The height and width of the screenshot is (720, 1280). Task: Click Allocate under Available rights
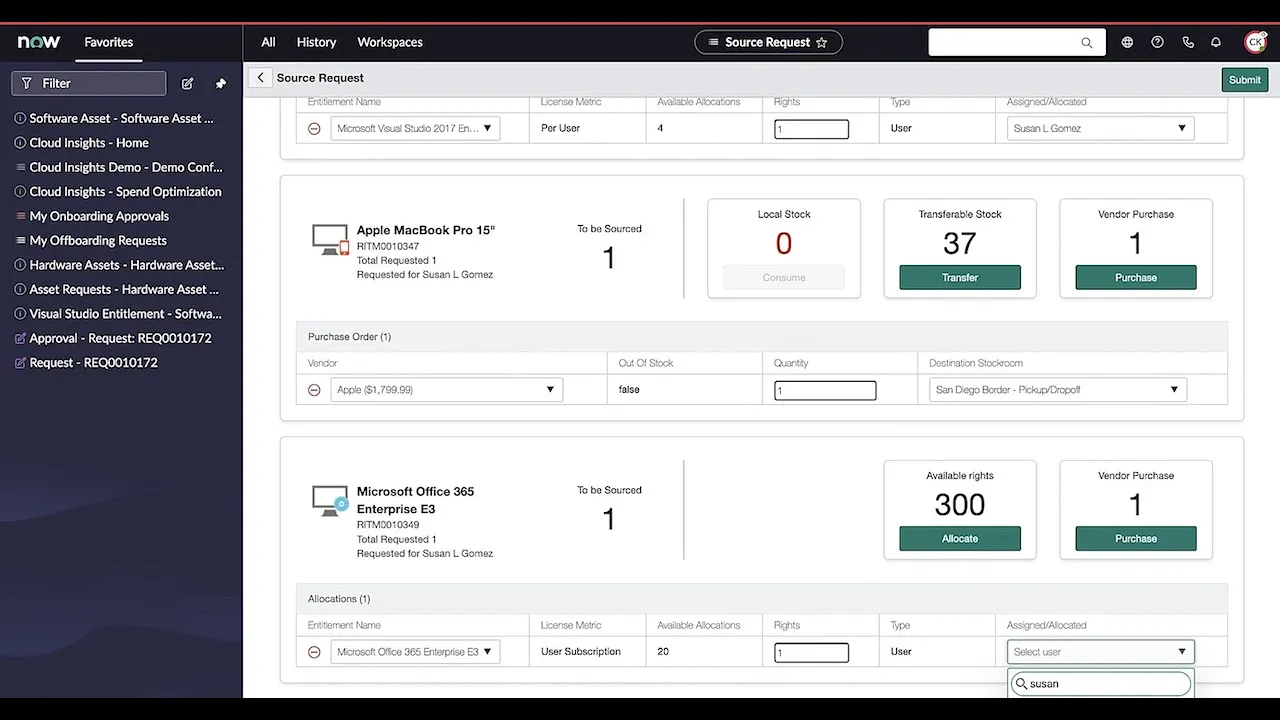click(x=960, y=539)
